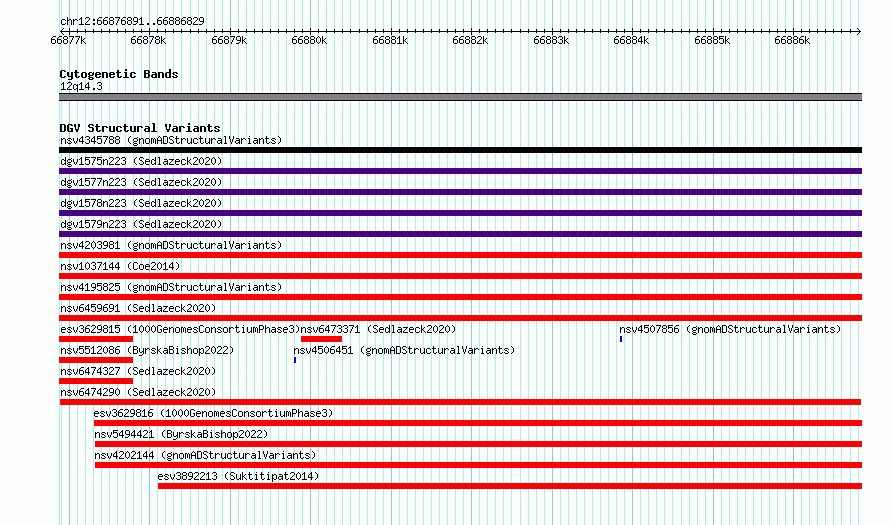Open nsv4195825 gnomAD variant label
This screenshot has height=525, width=890.
click(x=171, y=287)
